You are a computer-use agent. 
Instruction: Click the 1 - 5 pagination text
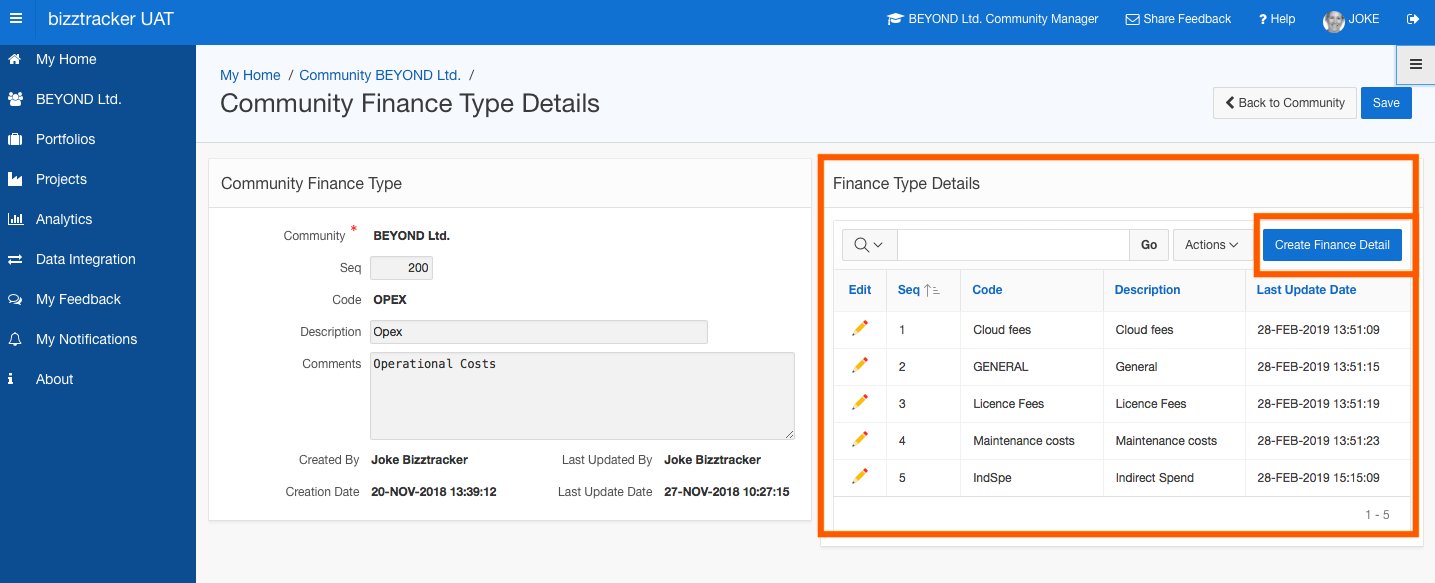coord(1377,515)
